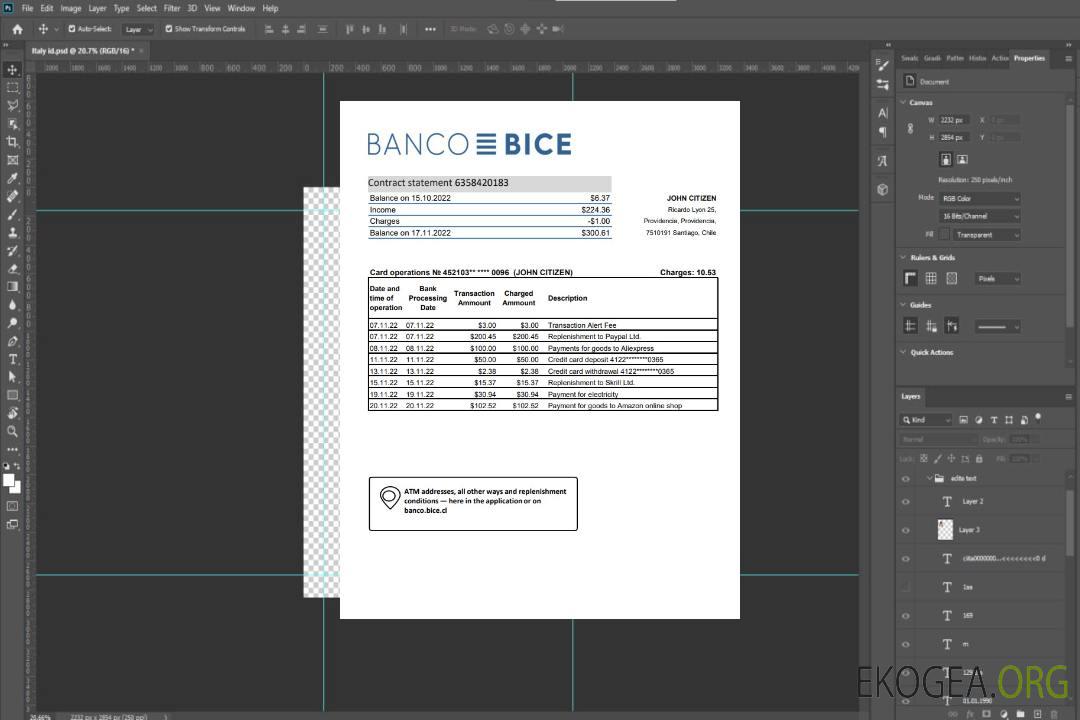
Task: Hide the 'adita text' group layer
Action: pyautogui.click(x=906, y=478)
